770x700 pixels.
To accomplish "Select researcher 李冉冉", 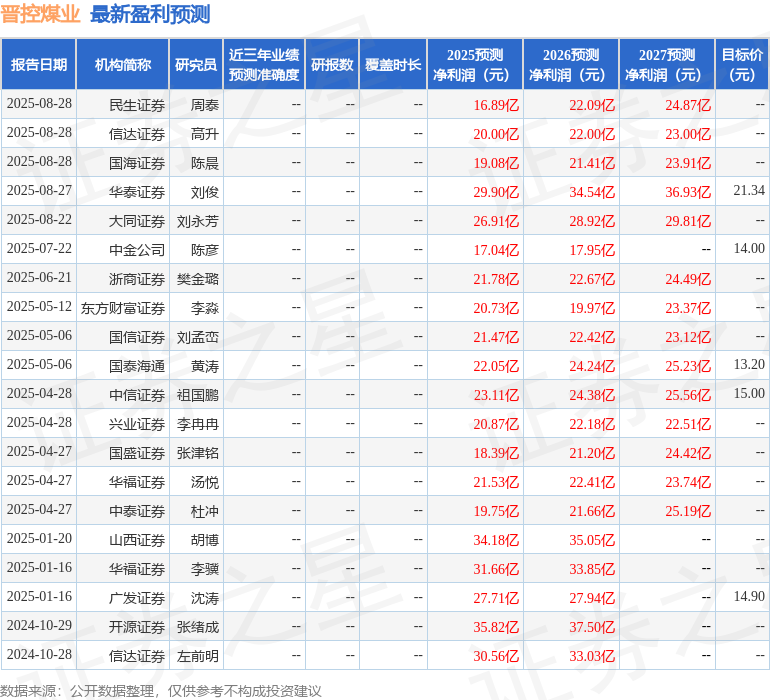I will (198, 423).
